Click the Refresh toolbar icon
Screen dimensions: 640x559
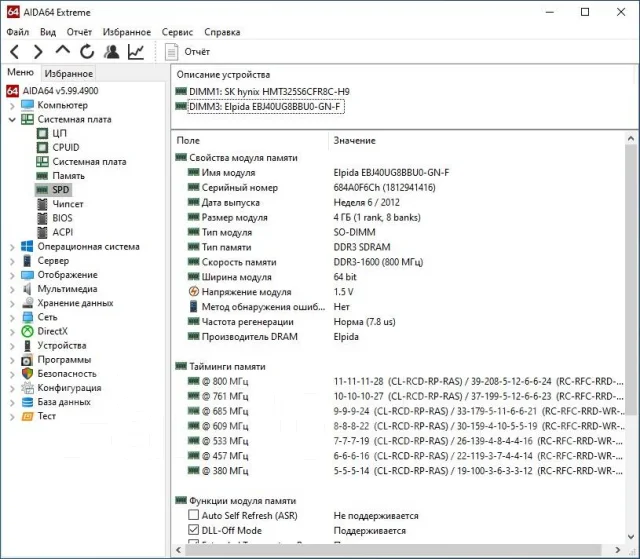(87, 52)
